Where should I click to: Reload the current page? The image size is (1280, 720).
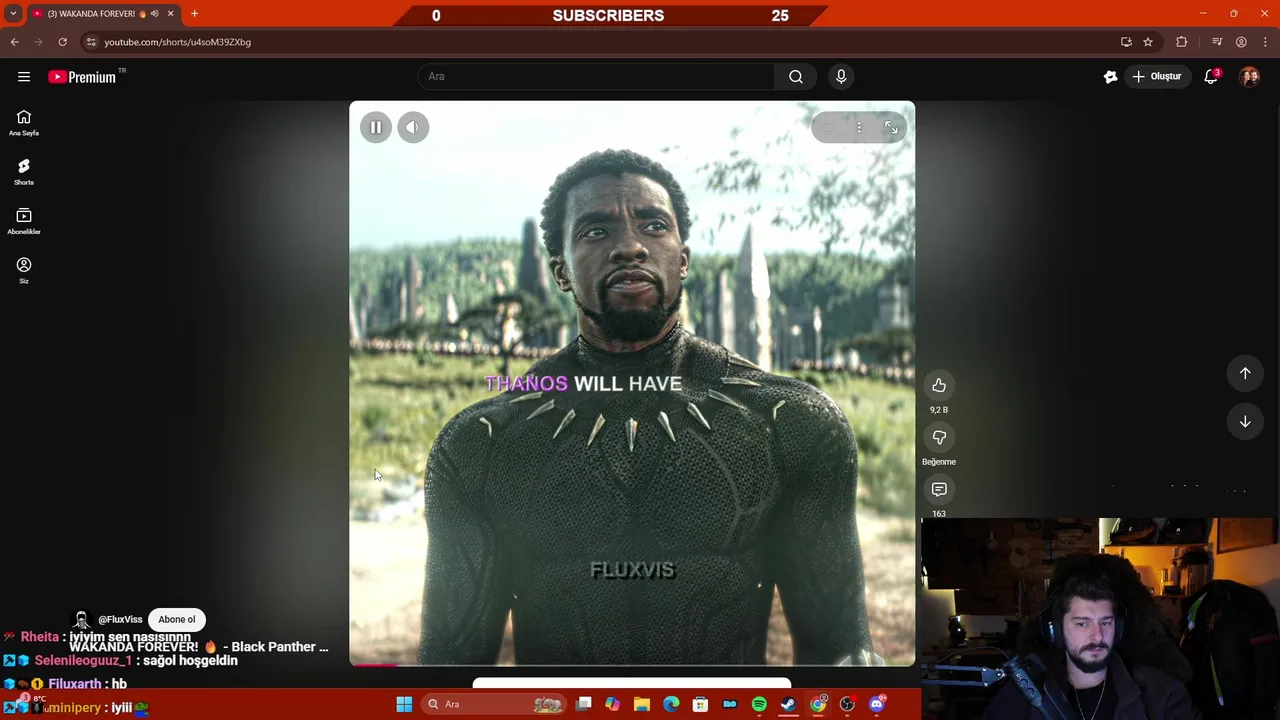pyautogui.click(x=62, y=42)
